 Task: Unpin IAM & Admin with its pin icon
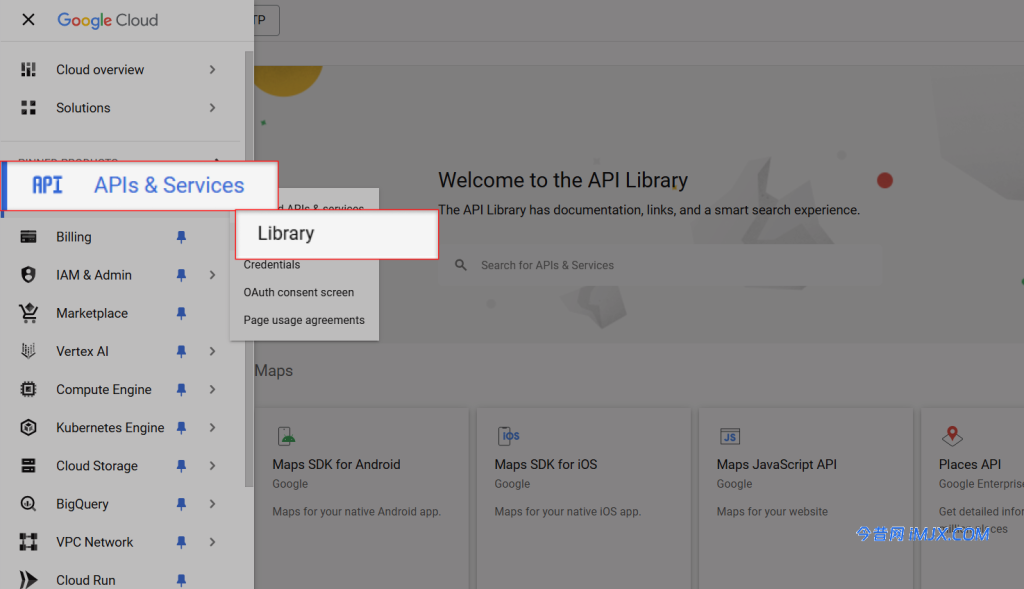pos(182,275)
